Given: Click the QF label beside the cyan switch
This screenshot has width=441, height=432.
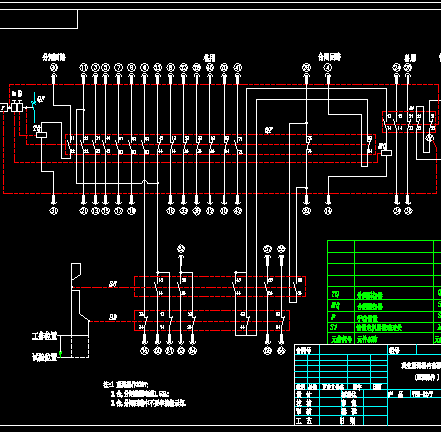Looking at the screenshot, I should 41,99.
